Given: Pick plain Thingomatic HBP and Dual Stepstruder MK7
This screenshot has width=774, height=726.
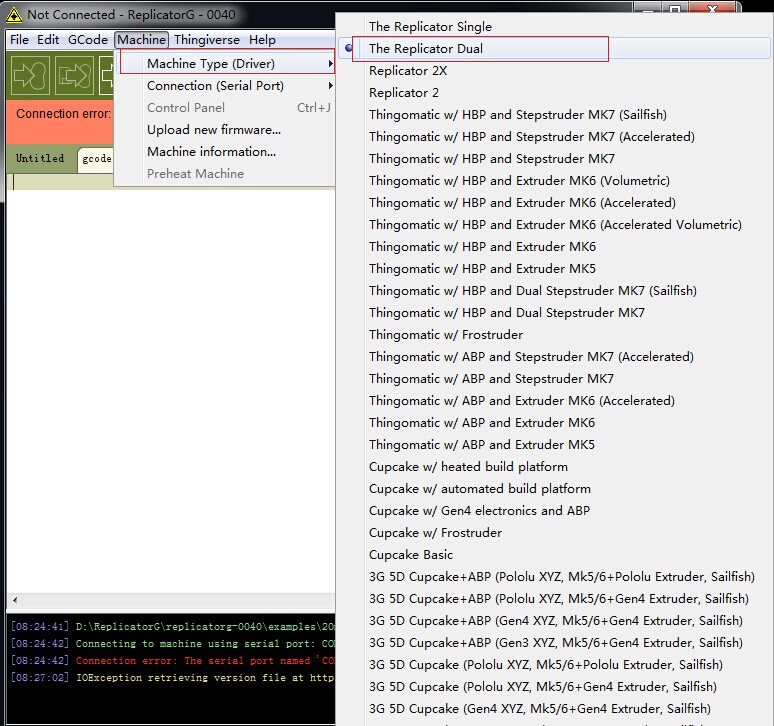Looking at the screenshot, I should coord(554,312).
